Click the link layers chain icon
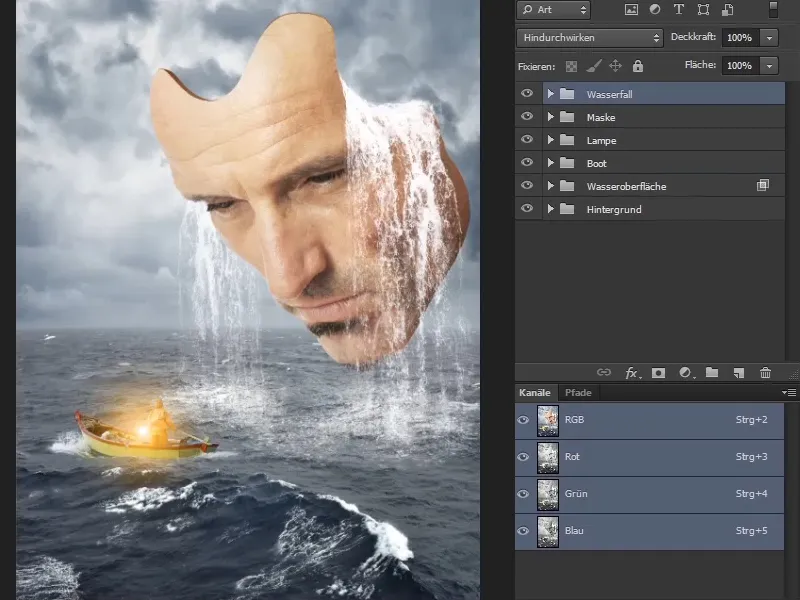Image resolution: width=800 pixels, height=600 pixels. pos(604,373)
